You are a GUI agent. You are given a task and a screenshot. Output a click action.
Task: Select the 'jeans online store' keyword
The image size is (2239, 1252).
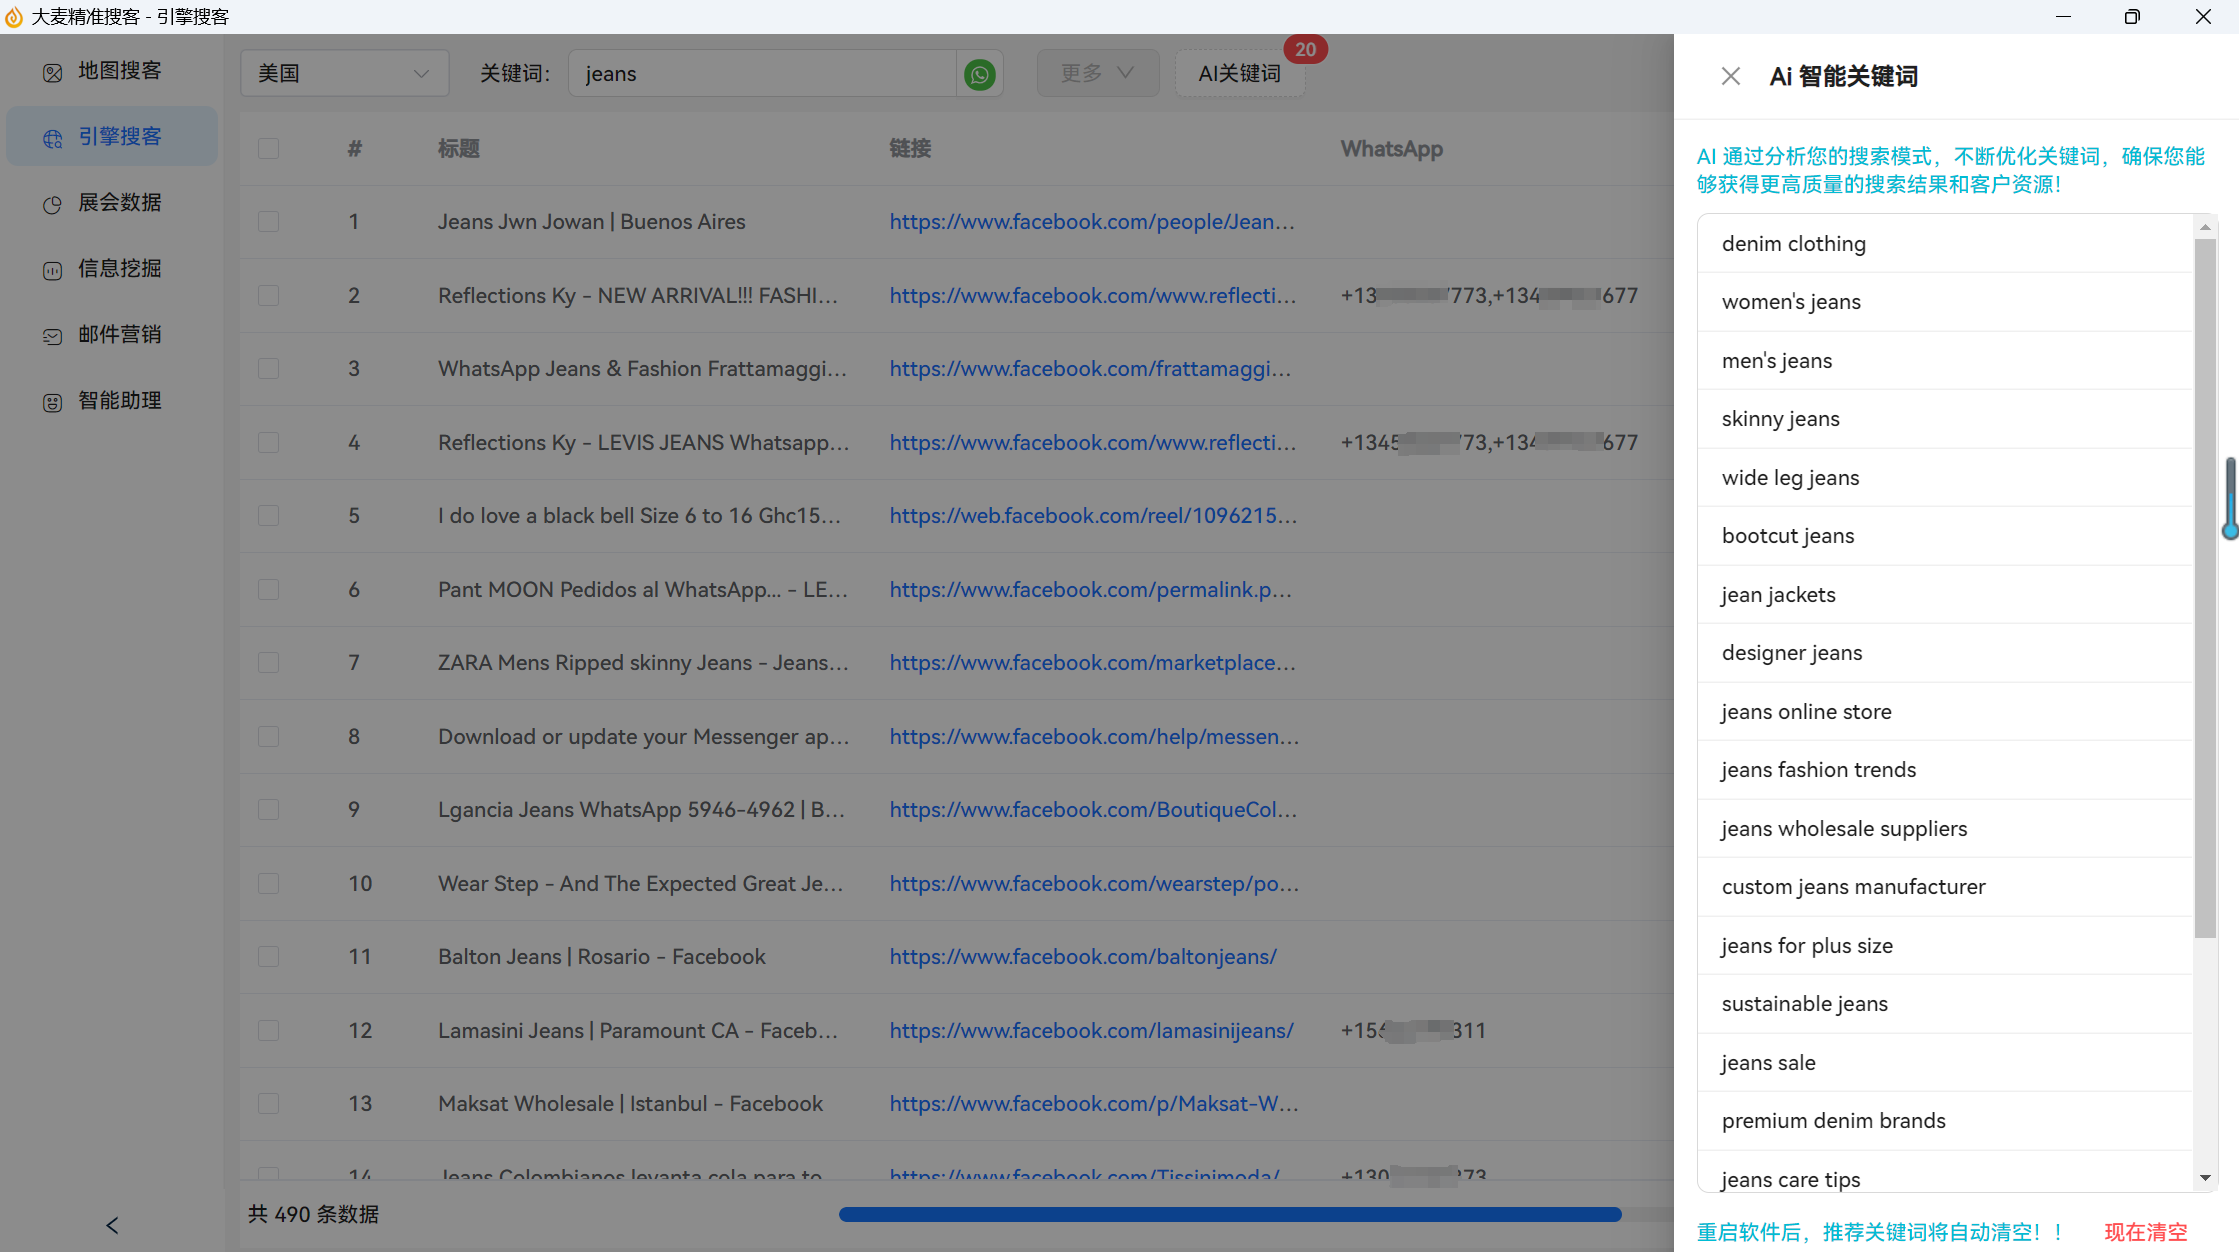[1945, 712]
